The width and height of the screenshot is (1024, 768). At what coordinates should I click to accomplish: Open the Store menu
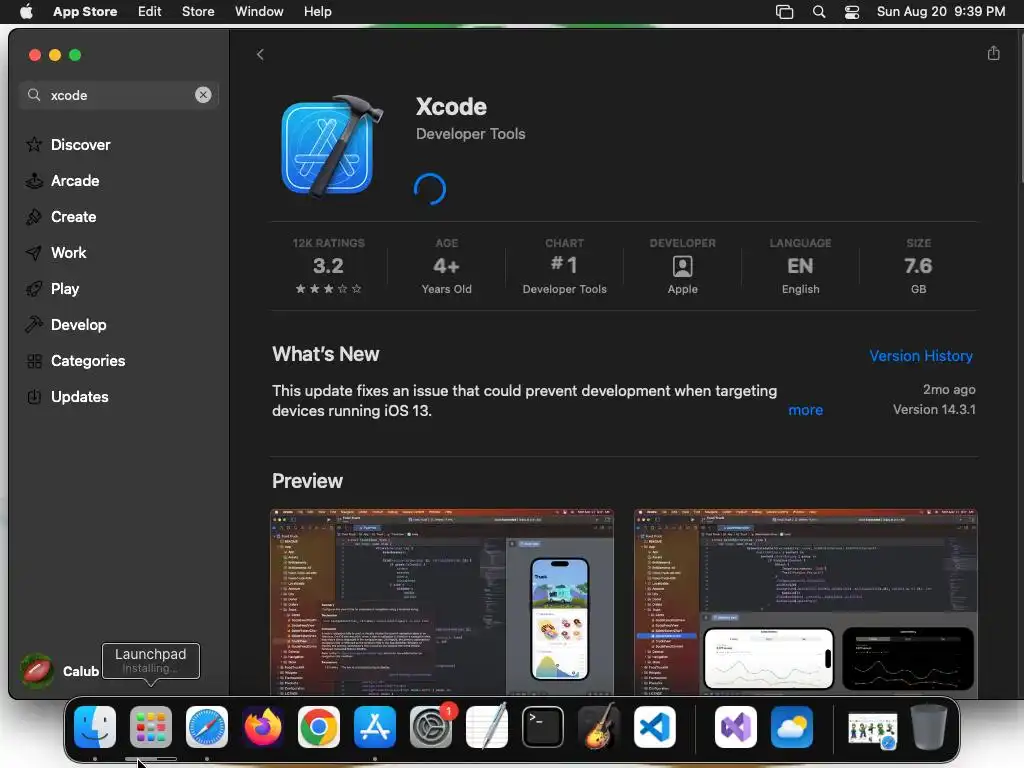[198, 11]
